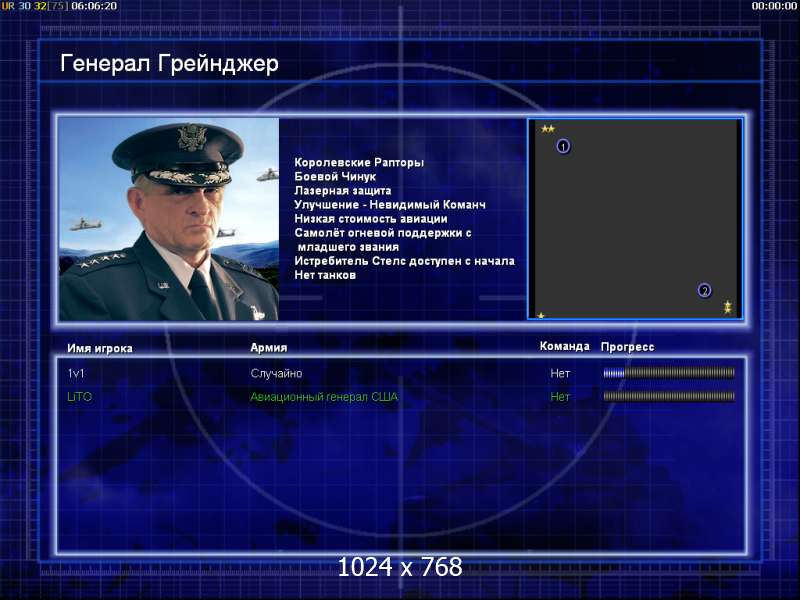Click army value 'Случайно'

(x=277, y=373)
